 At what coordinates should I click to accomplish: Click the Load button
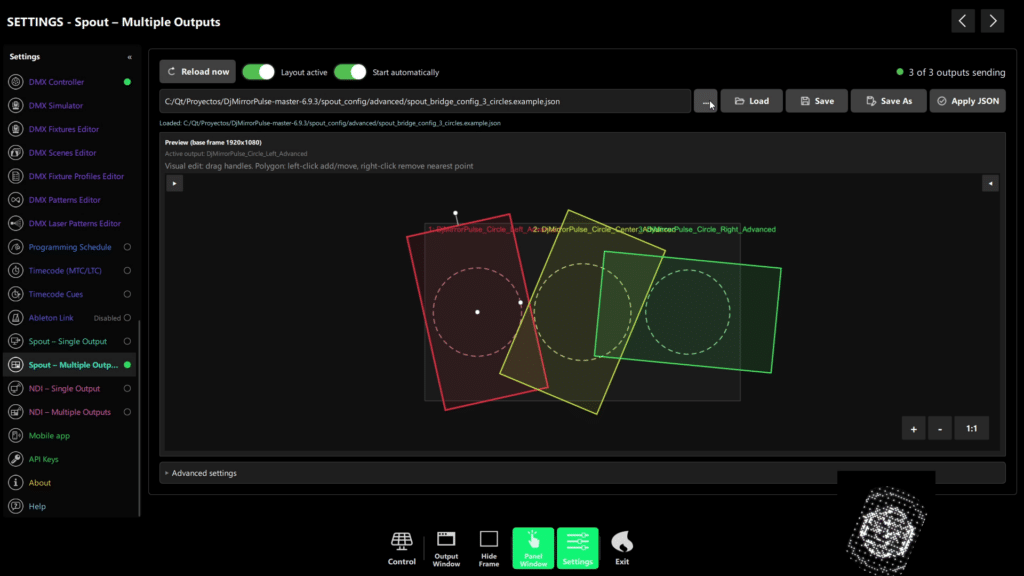(x=752, y=101)
